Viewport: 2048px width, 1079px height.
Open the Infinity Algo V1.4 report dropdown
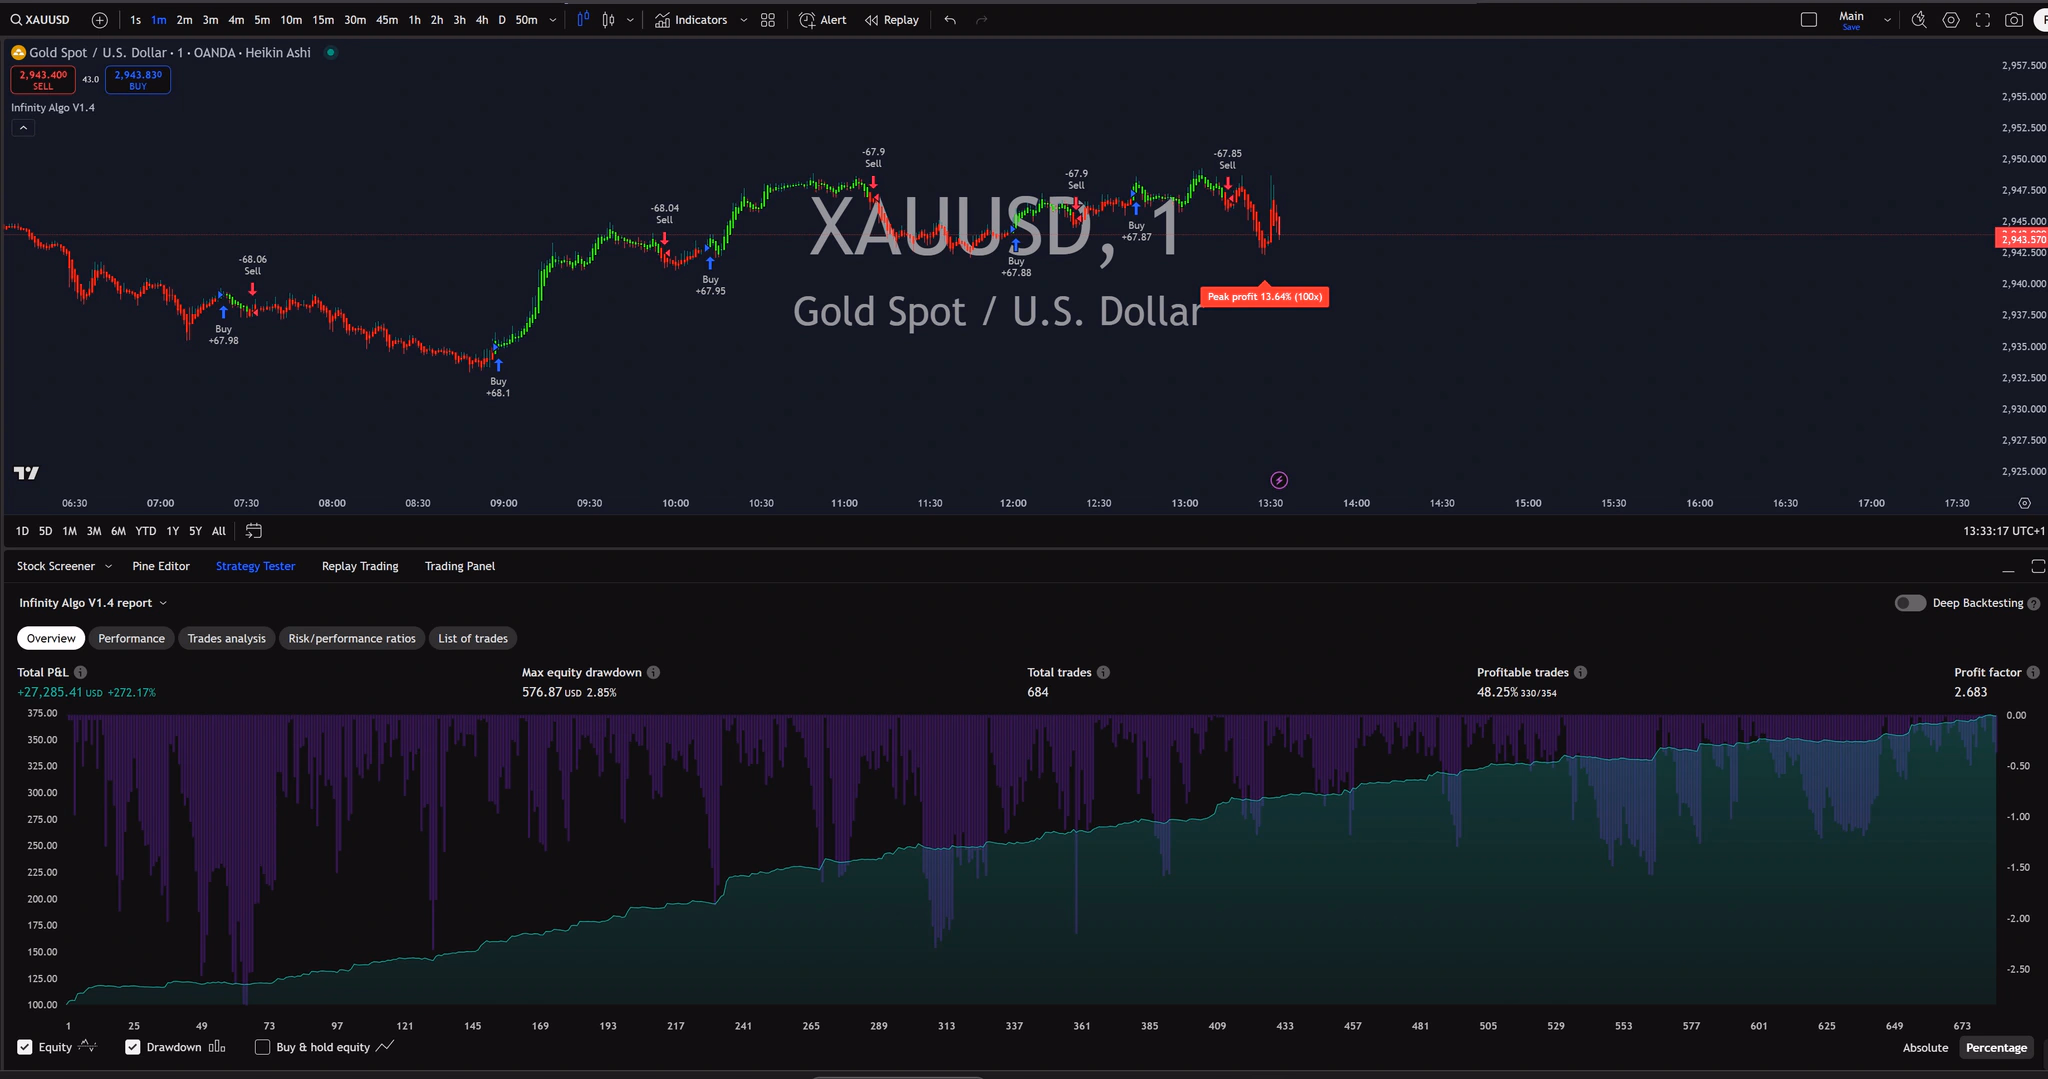coord(162,602)
